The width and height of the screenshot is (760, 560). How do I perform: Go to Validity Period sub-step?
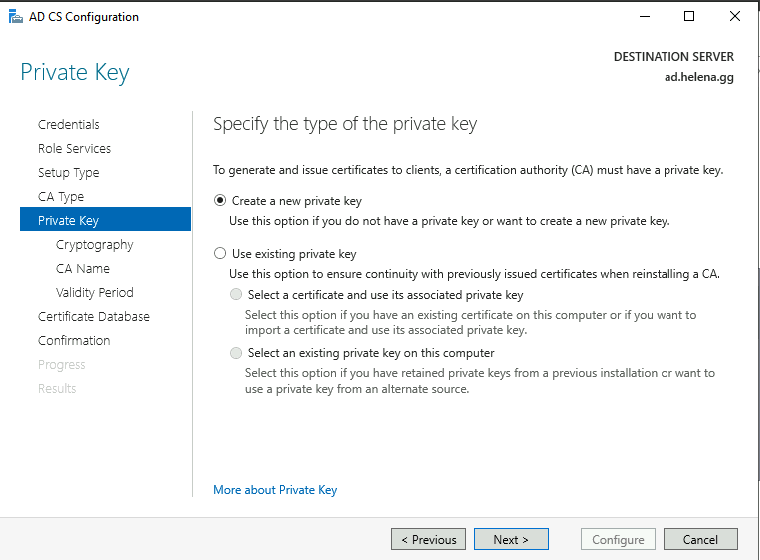click(94, 293)
